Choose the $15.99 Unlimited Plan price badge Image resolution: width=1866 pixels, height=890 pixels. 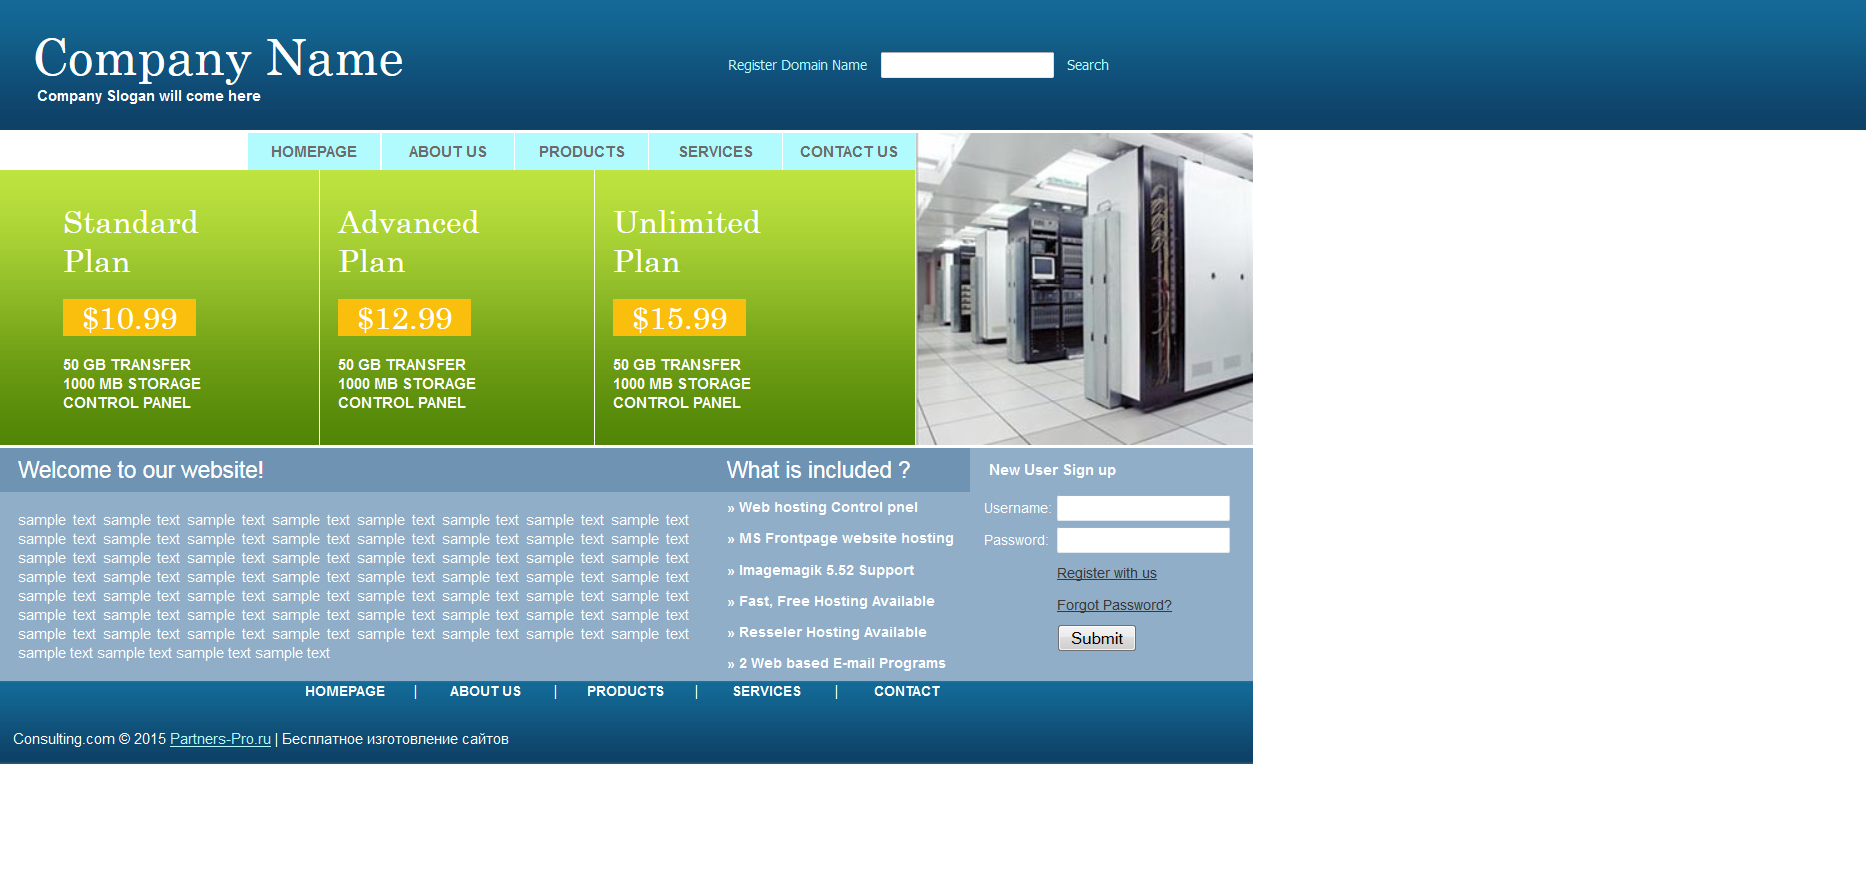tap(679, 318)
